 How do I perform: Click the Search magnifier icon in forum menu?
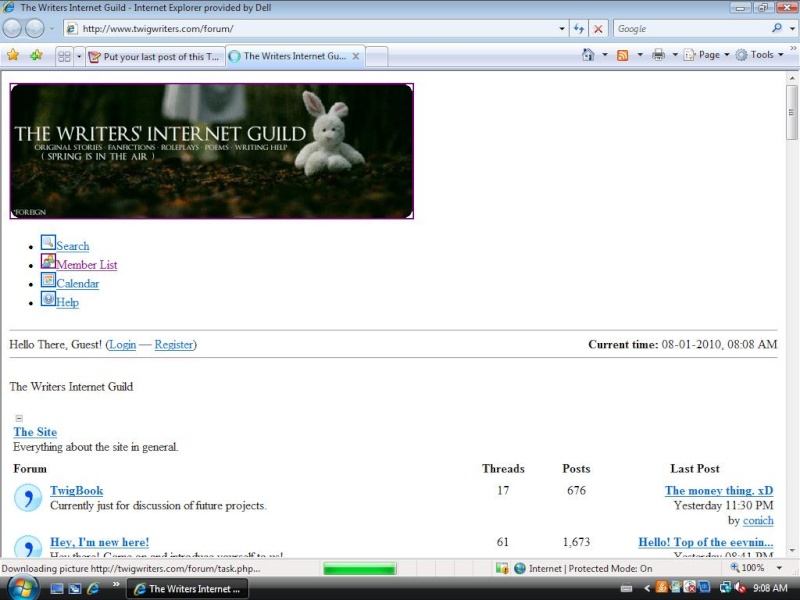tap(48, 242)
